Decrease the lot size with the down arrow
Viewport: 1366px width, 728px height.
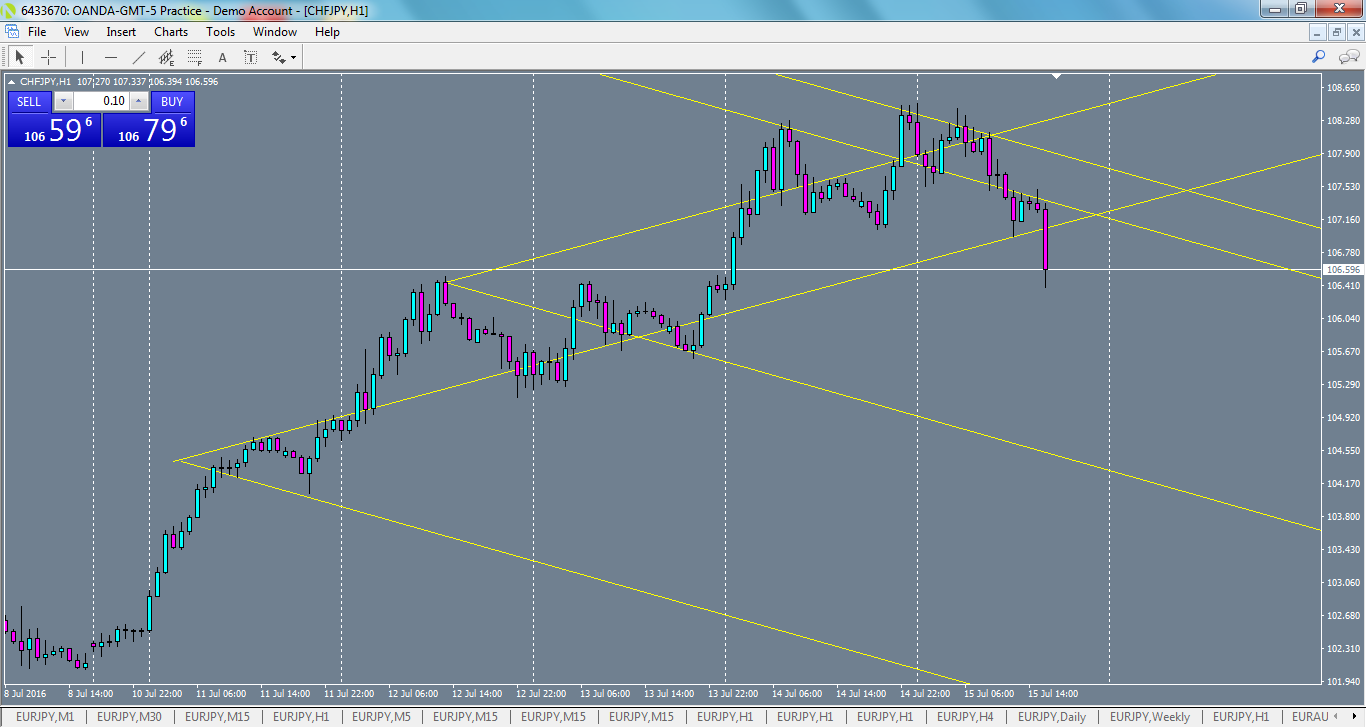(63, 101)
